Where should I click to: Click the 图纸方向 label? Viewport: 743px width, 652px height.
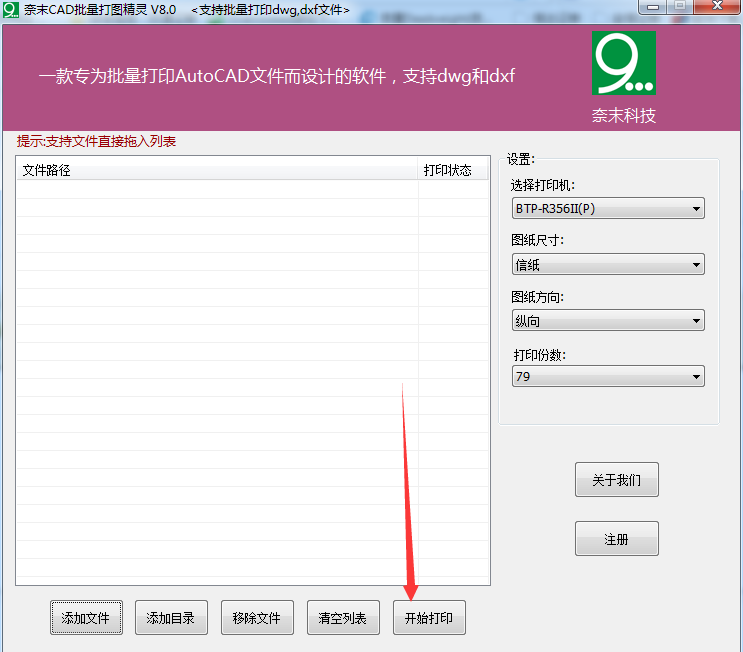[537, 297]
